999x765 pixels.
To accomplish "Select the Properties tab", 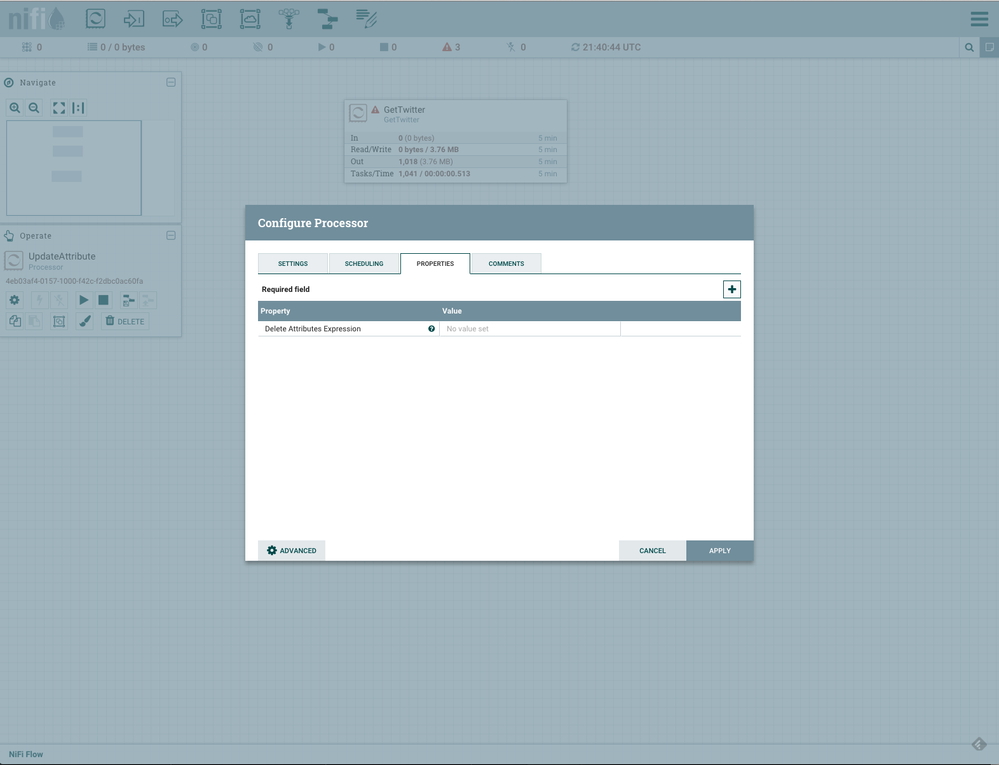I will [x=435, y=264].
